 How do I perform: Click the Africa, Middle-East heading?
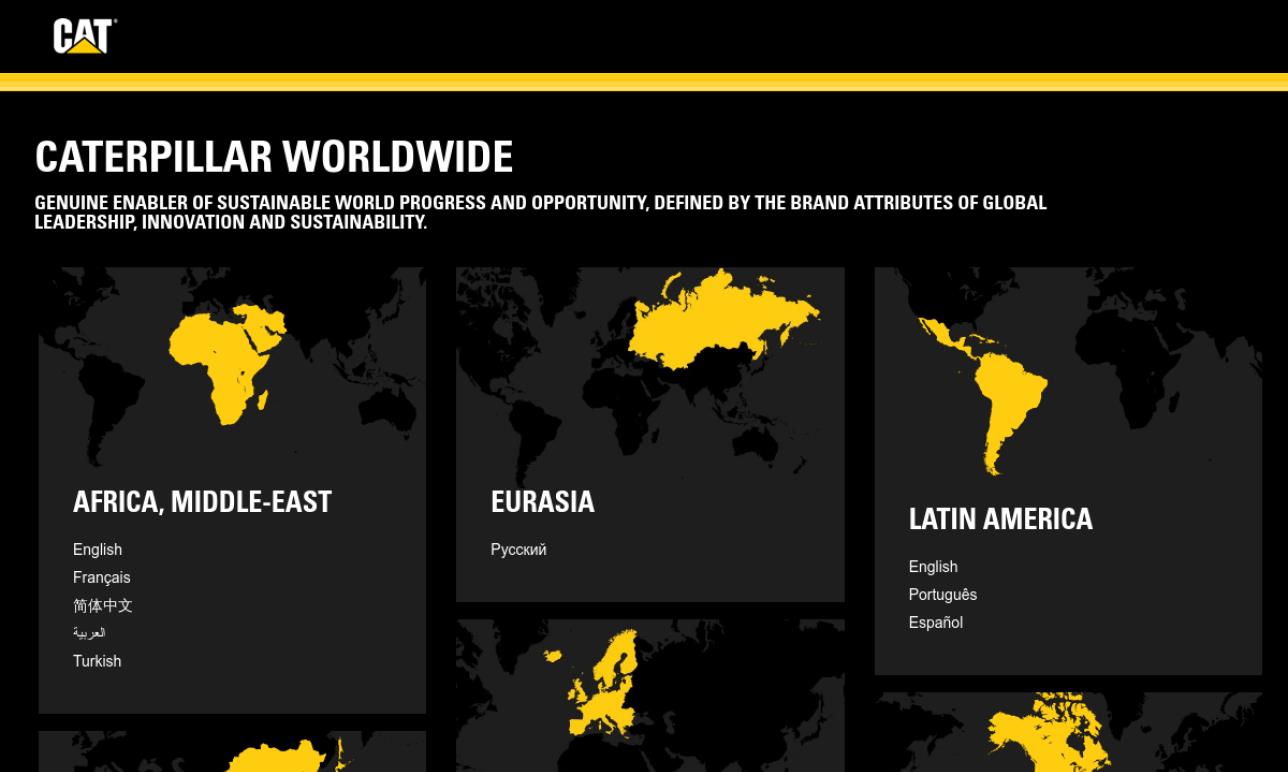click(x=202, y=501)
